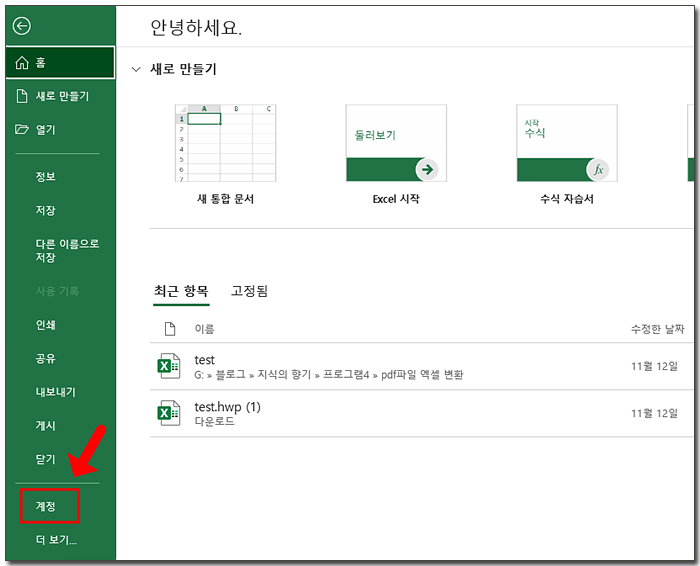Switch to the 고정됨 tab
The image size is (700, 566).
click(x=249, y=291)
